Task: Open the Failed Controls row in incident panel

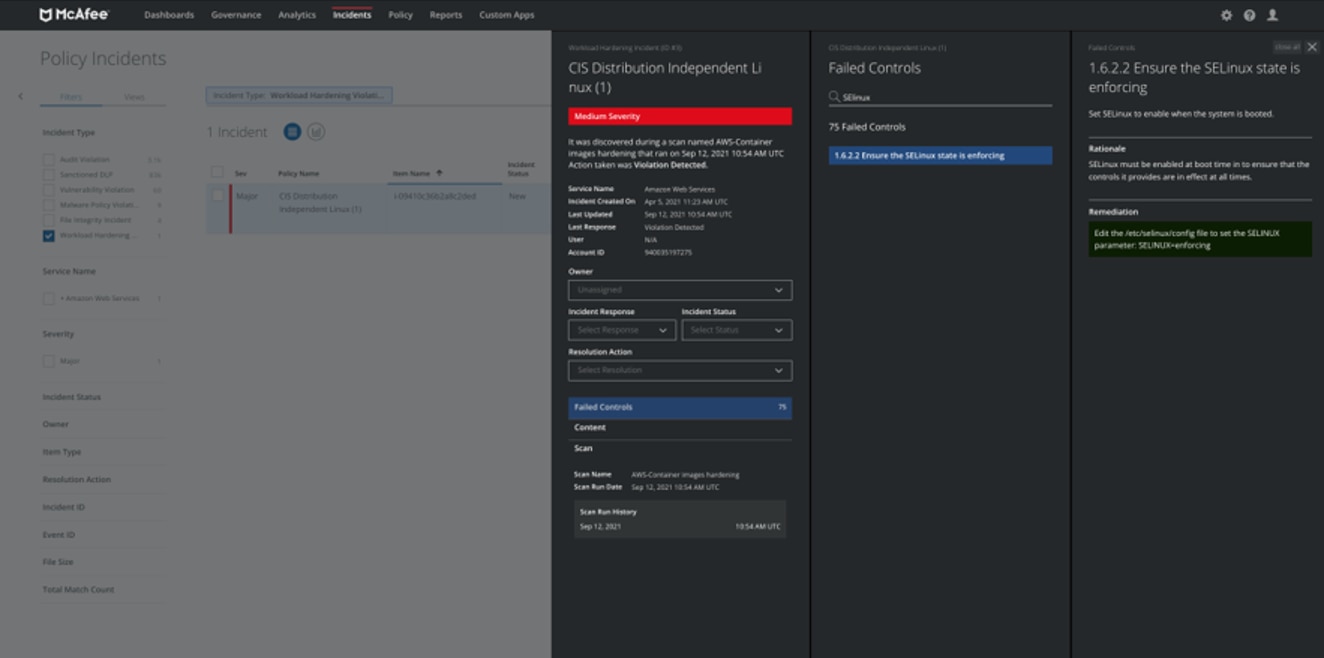Action: [680, 407]
